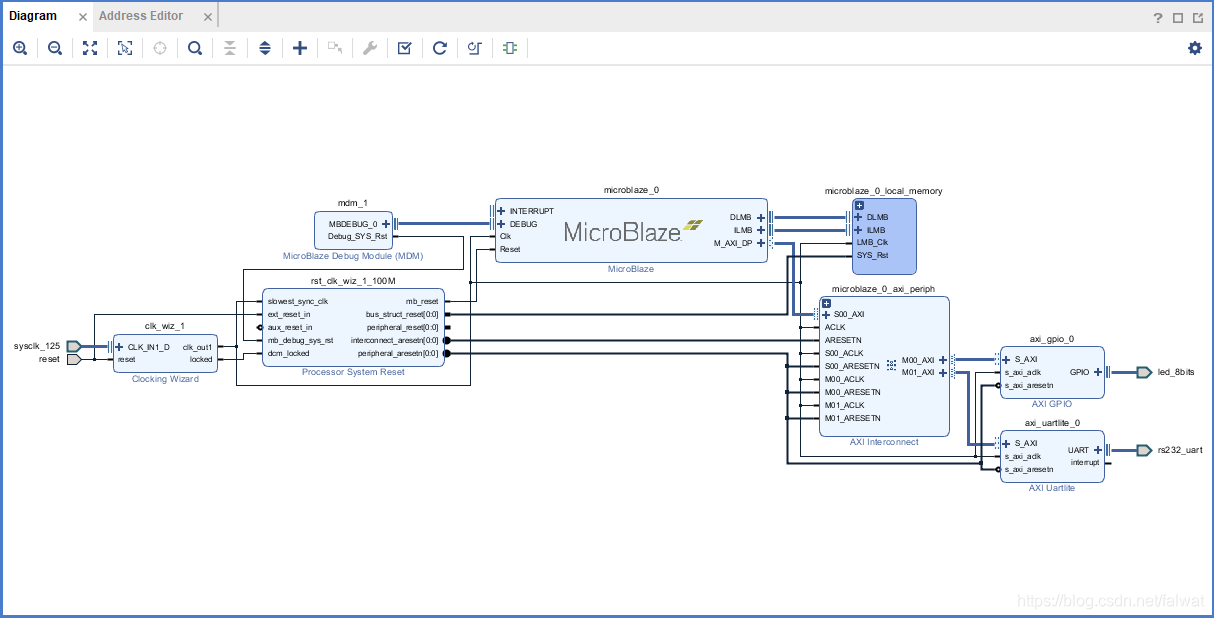1214x619 pixels.
Task: Expand the M00_AXI interface on AXI Interconnect
Action: (x=943, y=360)
